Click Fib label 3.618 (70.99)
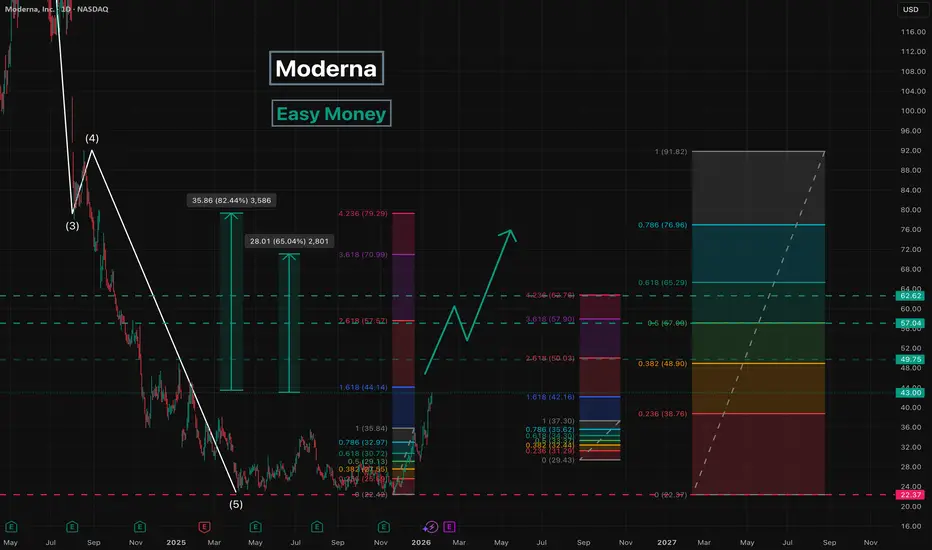The width and height of the screenshot is (932, 550). (x=363, y=254)
